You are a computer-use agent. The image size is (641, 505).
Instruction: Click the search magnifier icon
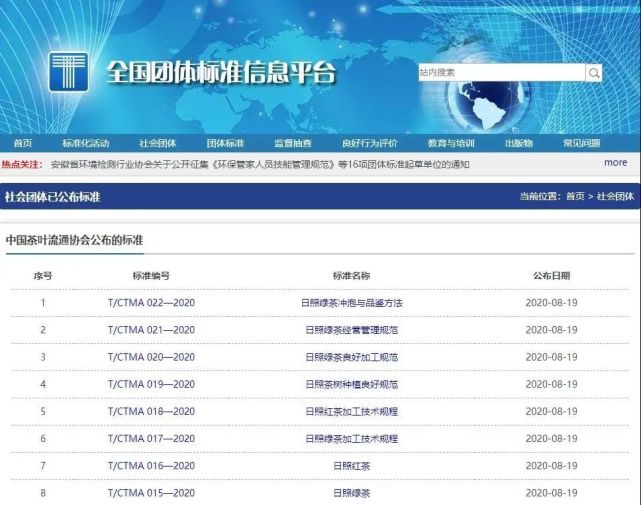594,73
